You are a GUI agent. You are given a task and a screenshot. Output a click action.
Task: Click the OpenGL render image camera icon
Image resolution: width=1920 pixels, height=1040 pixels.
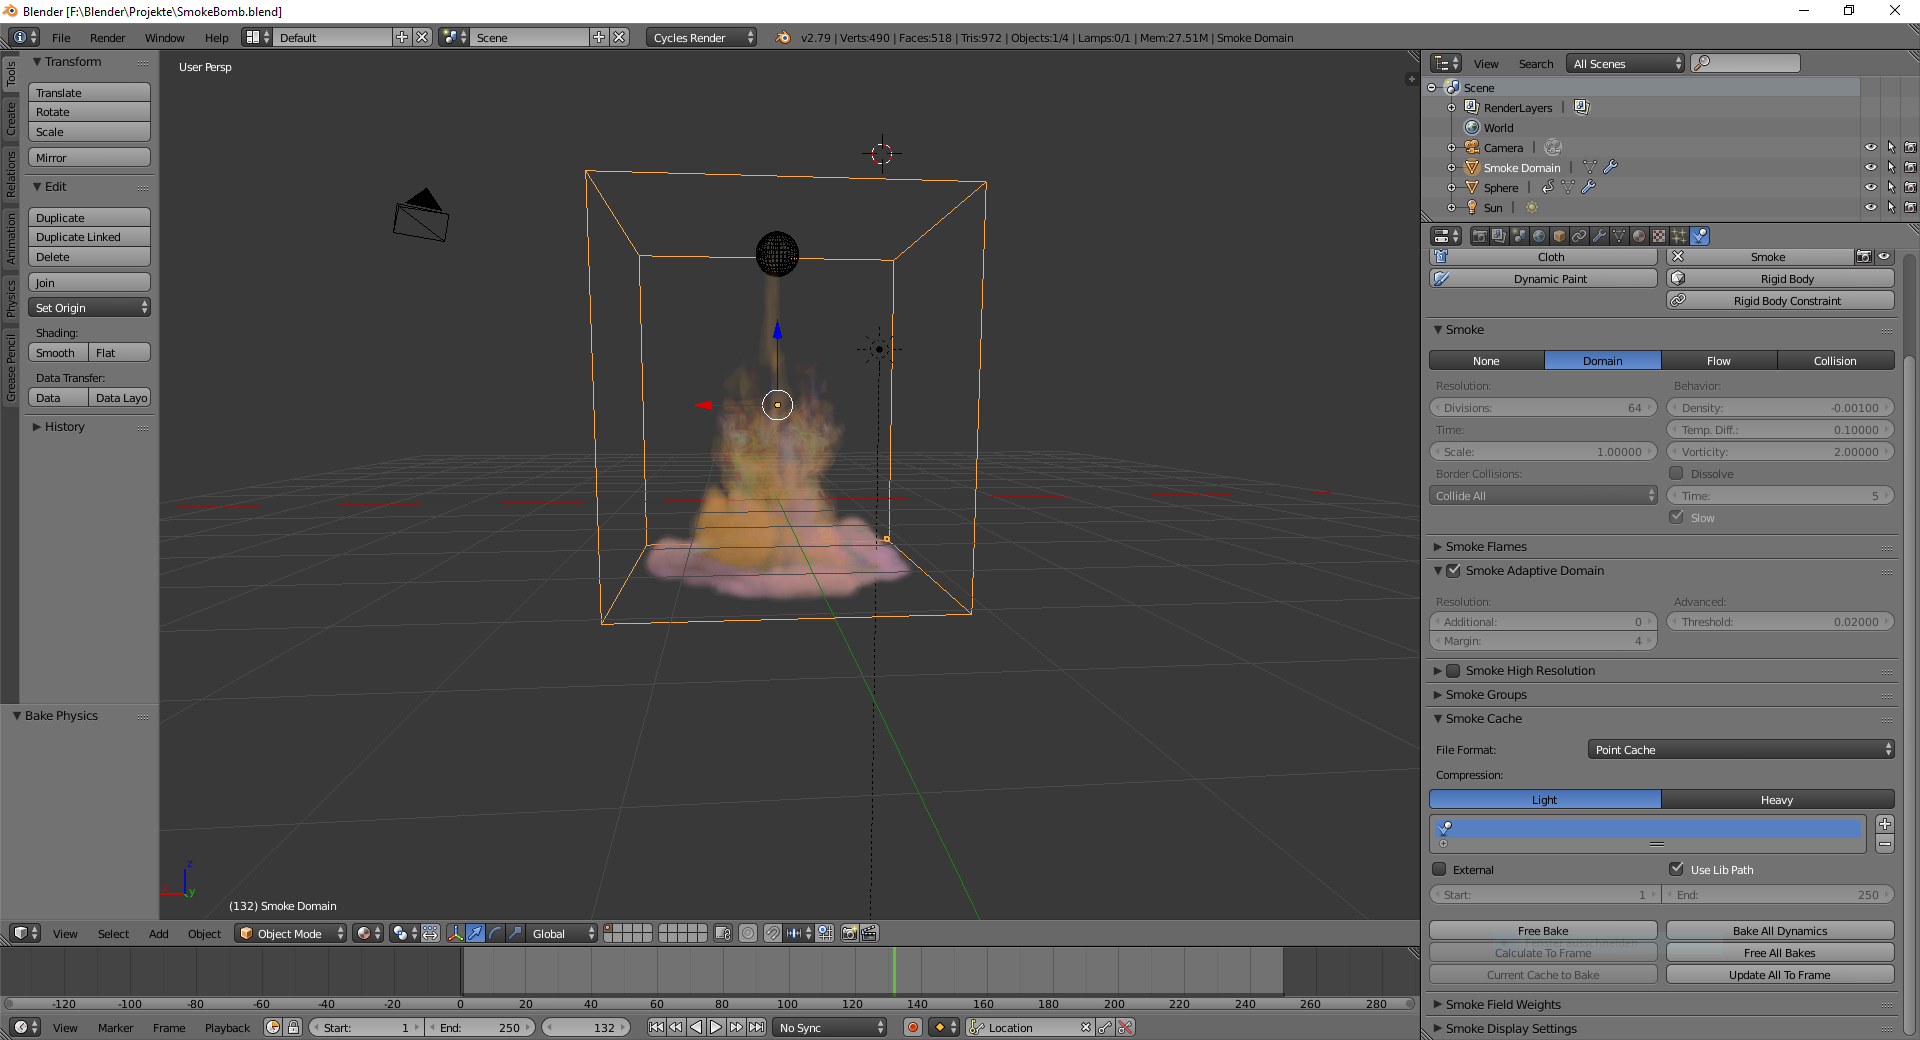pos(849,933)
